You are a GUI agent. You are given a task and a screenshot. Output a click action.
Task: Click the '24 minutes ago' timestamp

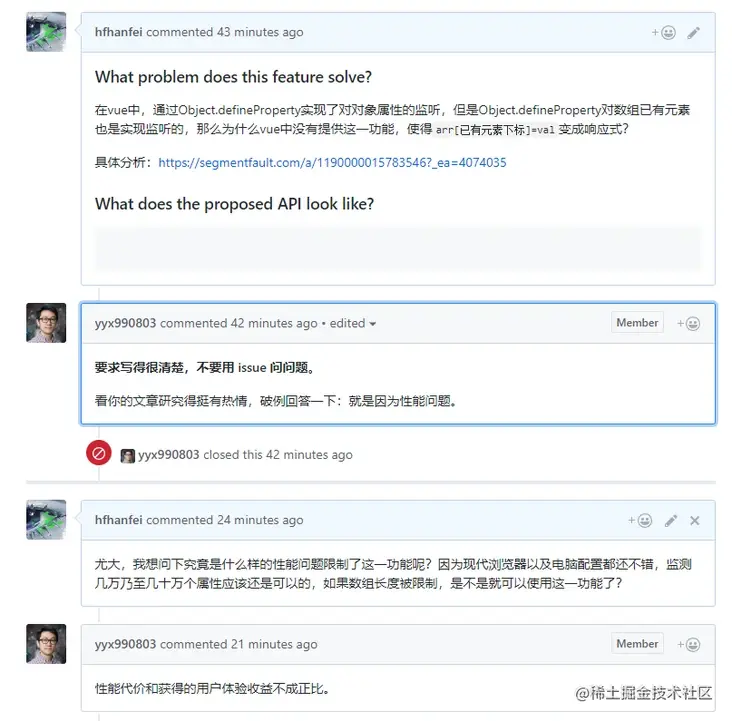(260, 520)
